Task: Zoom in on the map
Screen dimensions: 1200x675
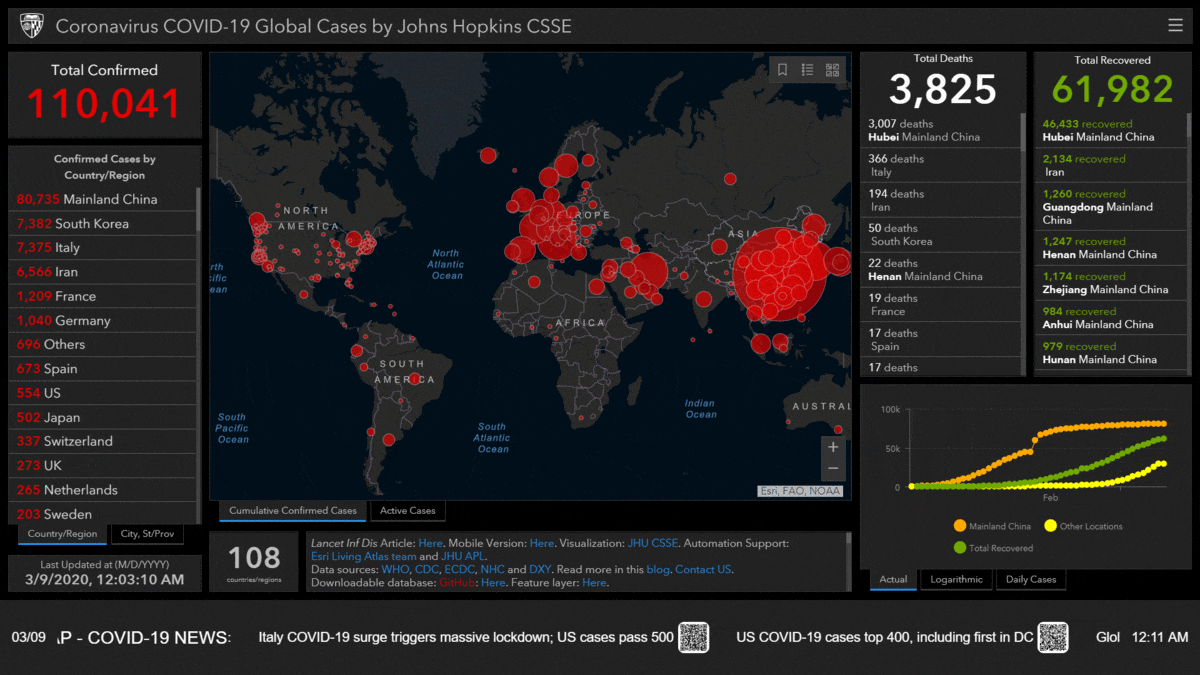Action: (x=833, y=447)
